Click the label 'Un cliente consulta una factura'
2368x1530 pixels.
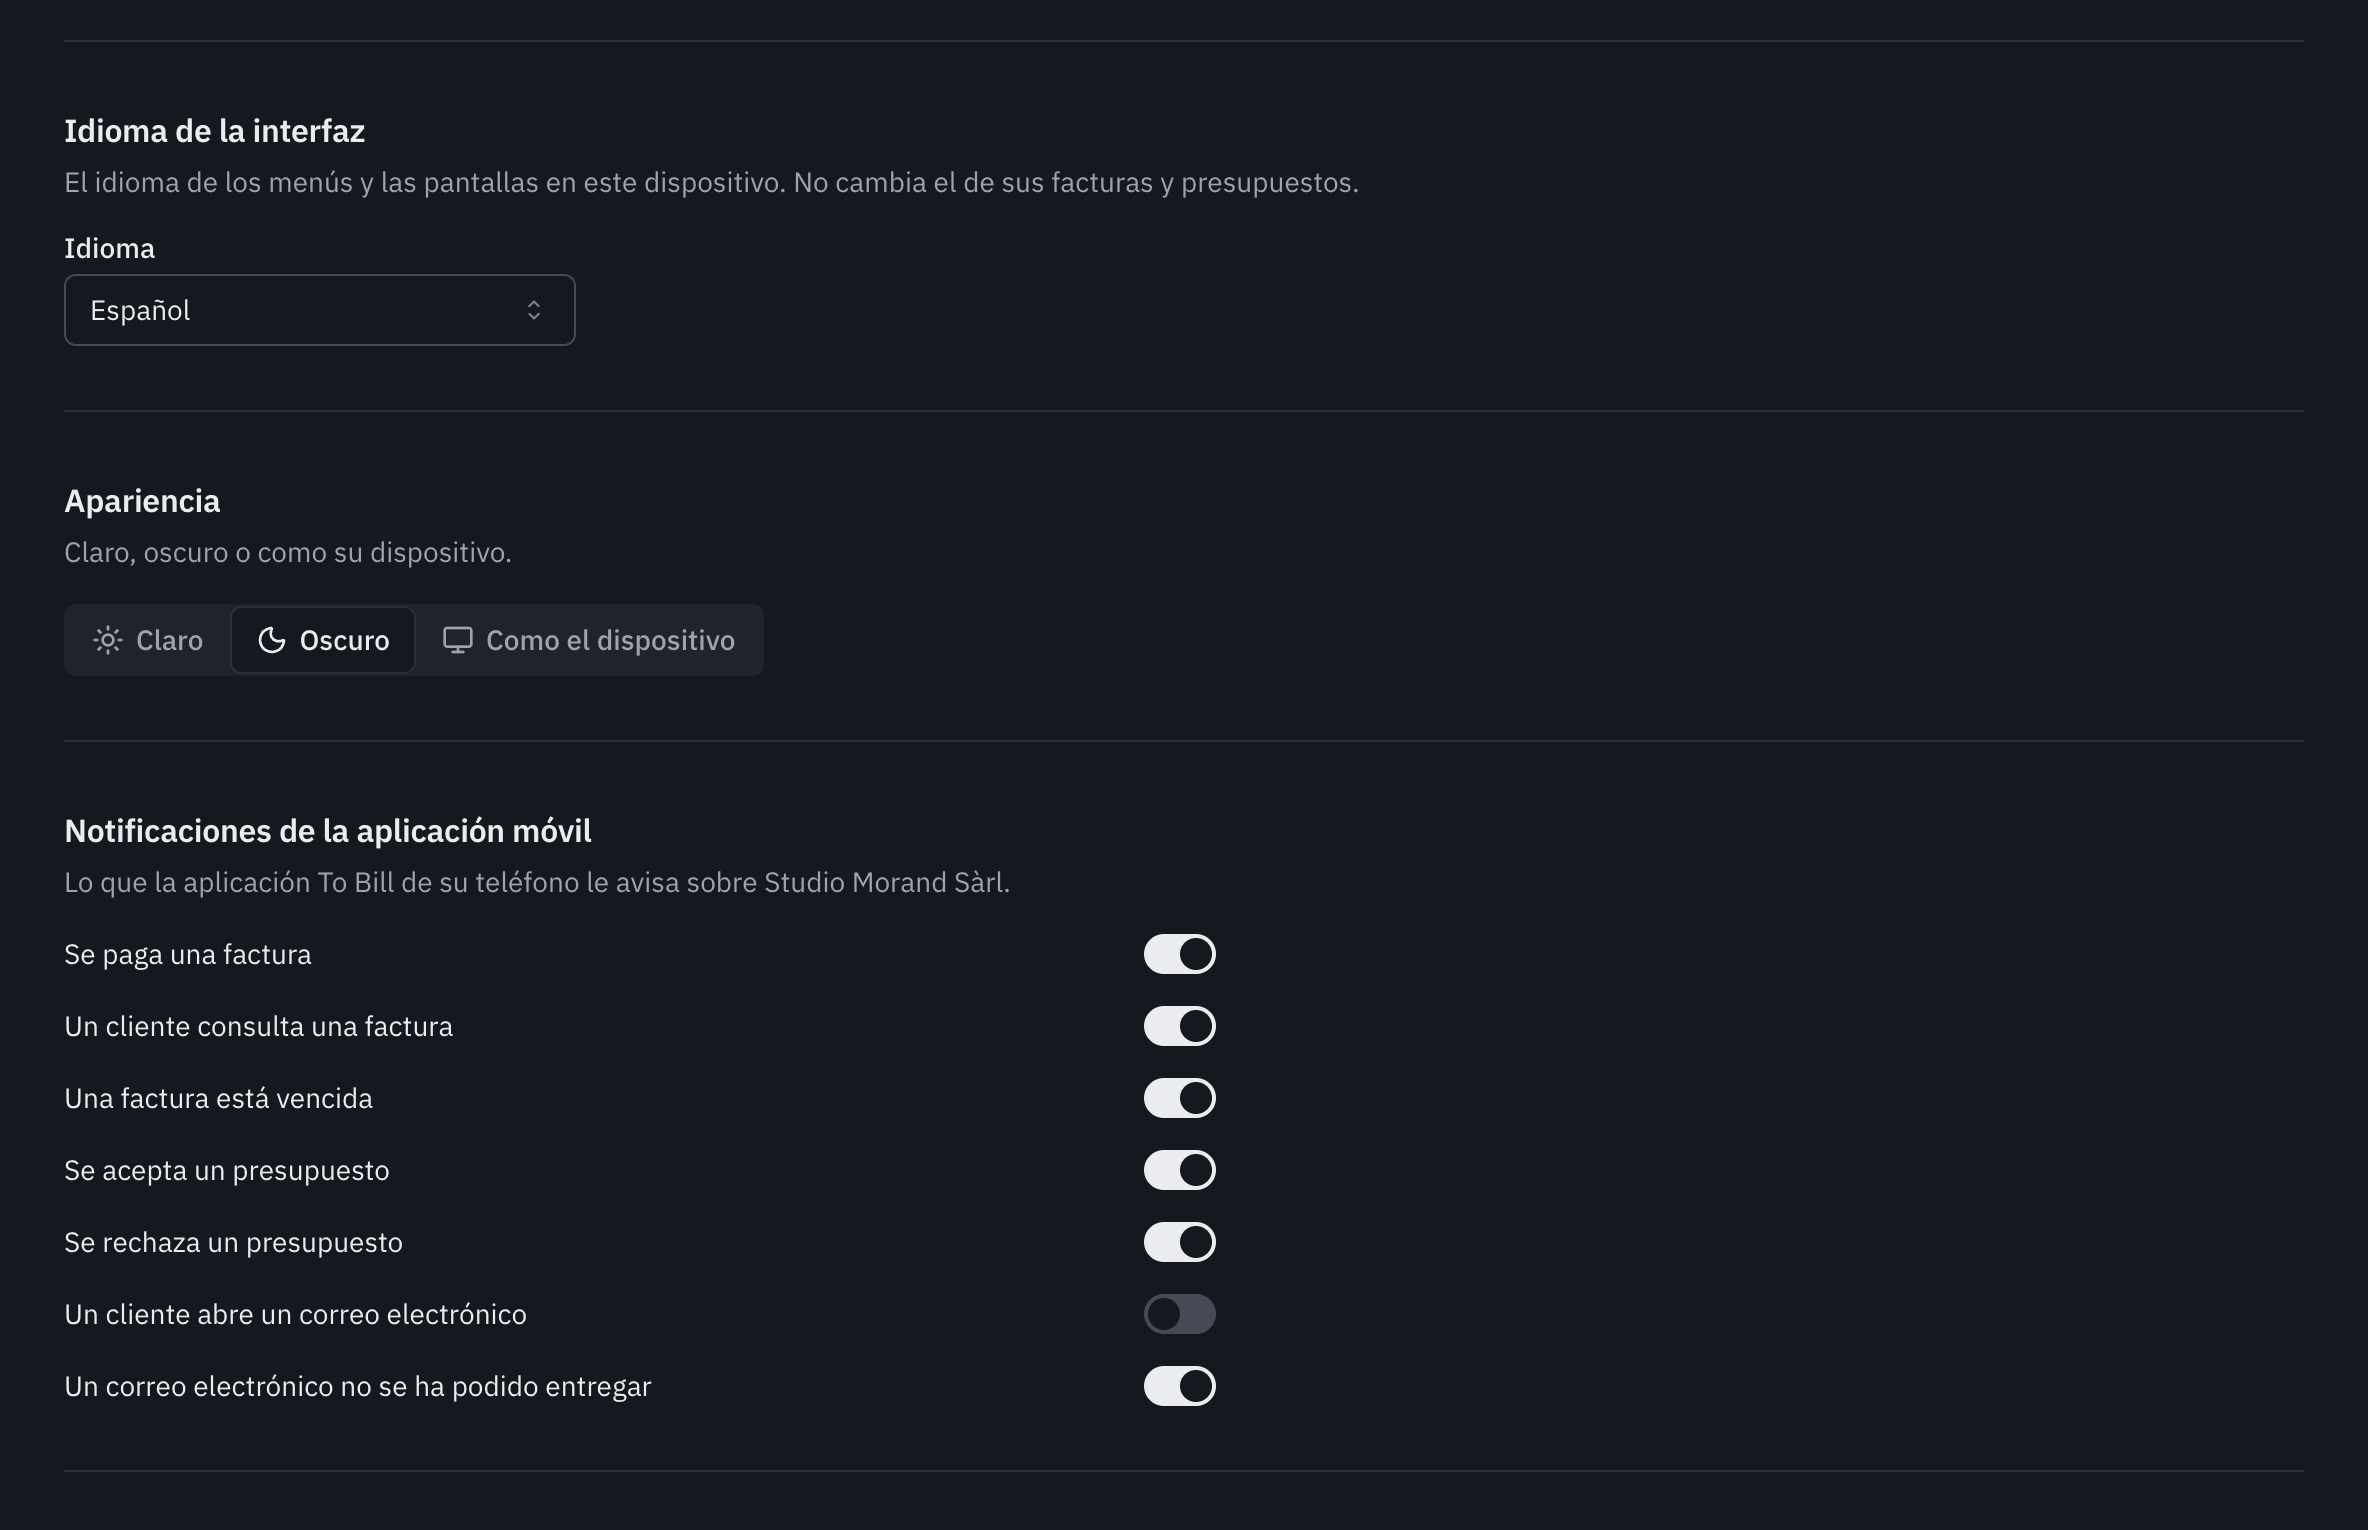[258, 1026]
